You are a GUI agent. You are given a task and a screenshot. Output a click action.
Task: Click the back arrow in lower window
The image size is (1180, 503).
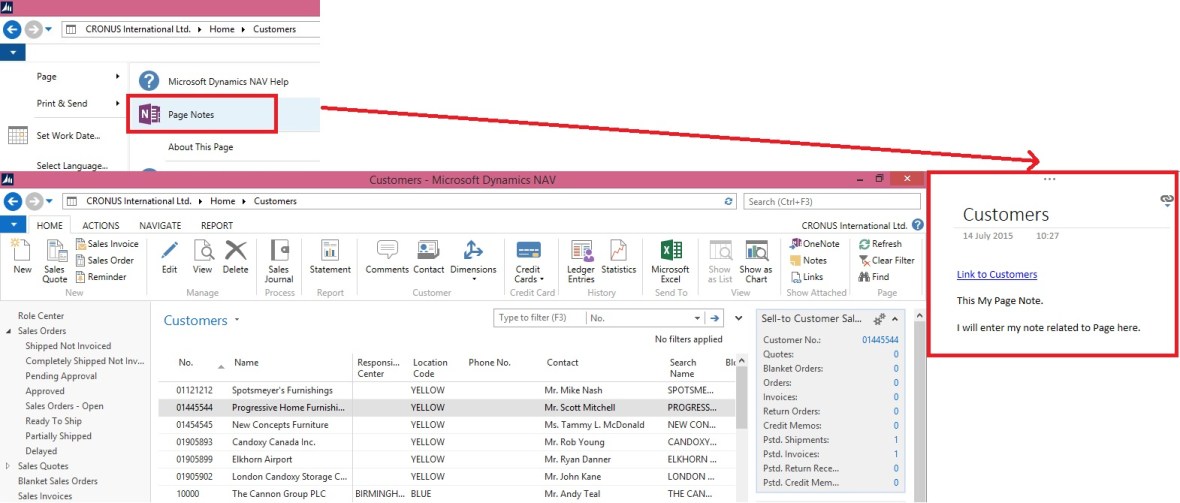pos(12,201)
